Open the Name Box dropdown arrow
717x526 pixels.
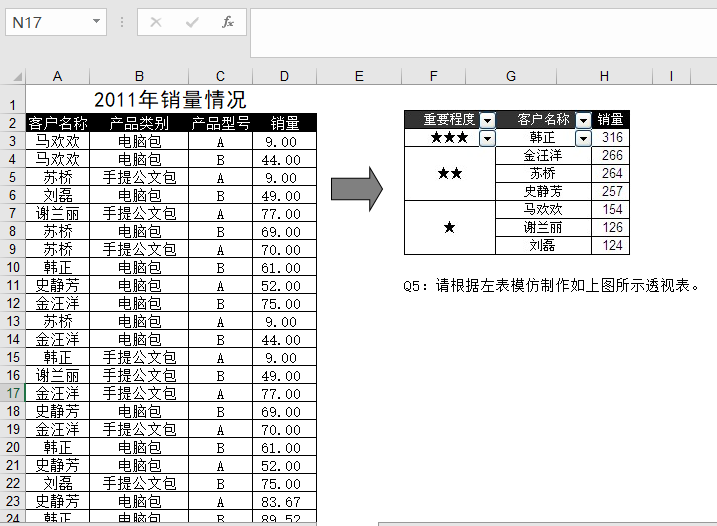[96, 21]
